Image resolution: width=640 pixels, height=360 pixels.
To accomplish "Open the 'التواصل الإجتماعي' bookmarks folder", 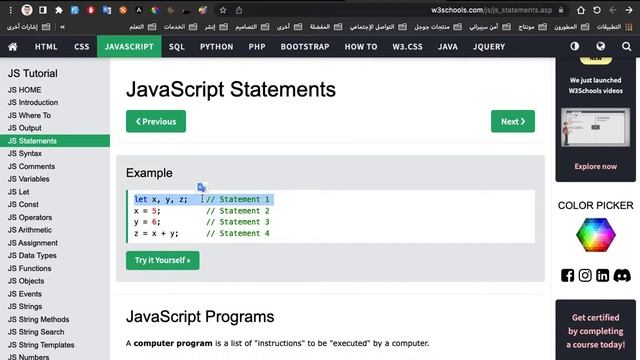I will tap(378, 27).
